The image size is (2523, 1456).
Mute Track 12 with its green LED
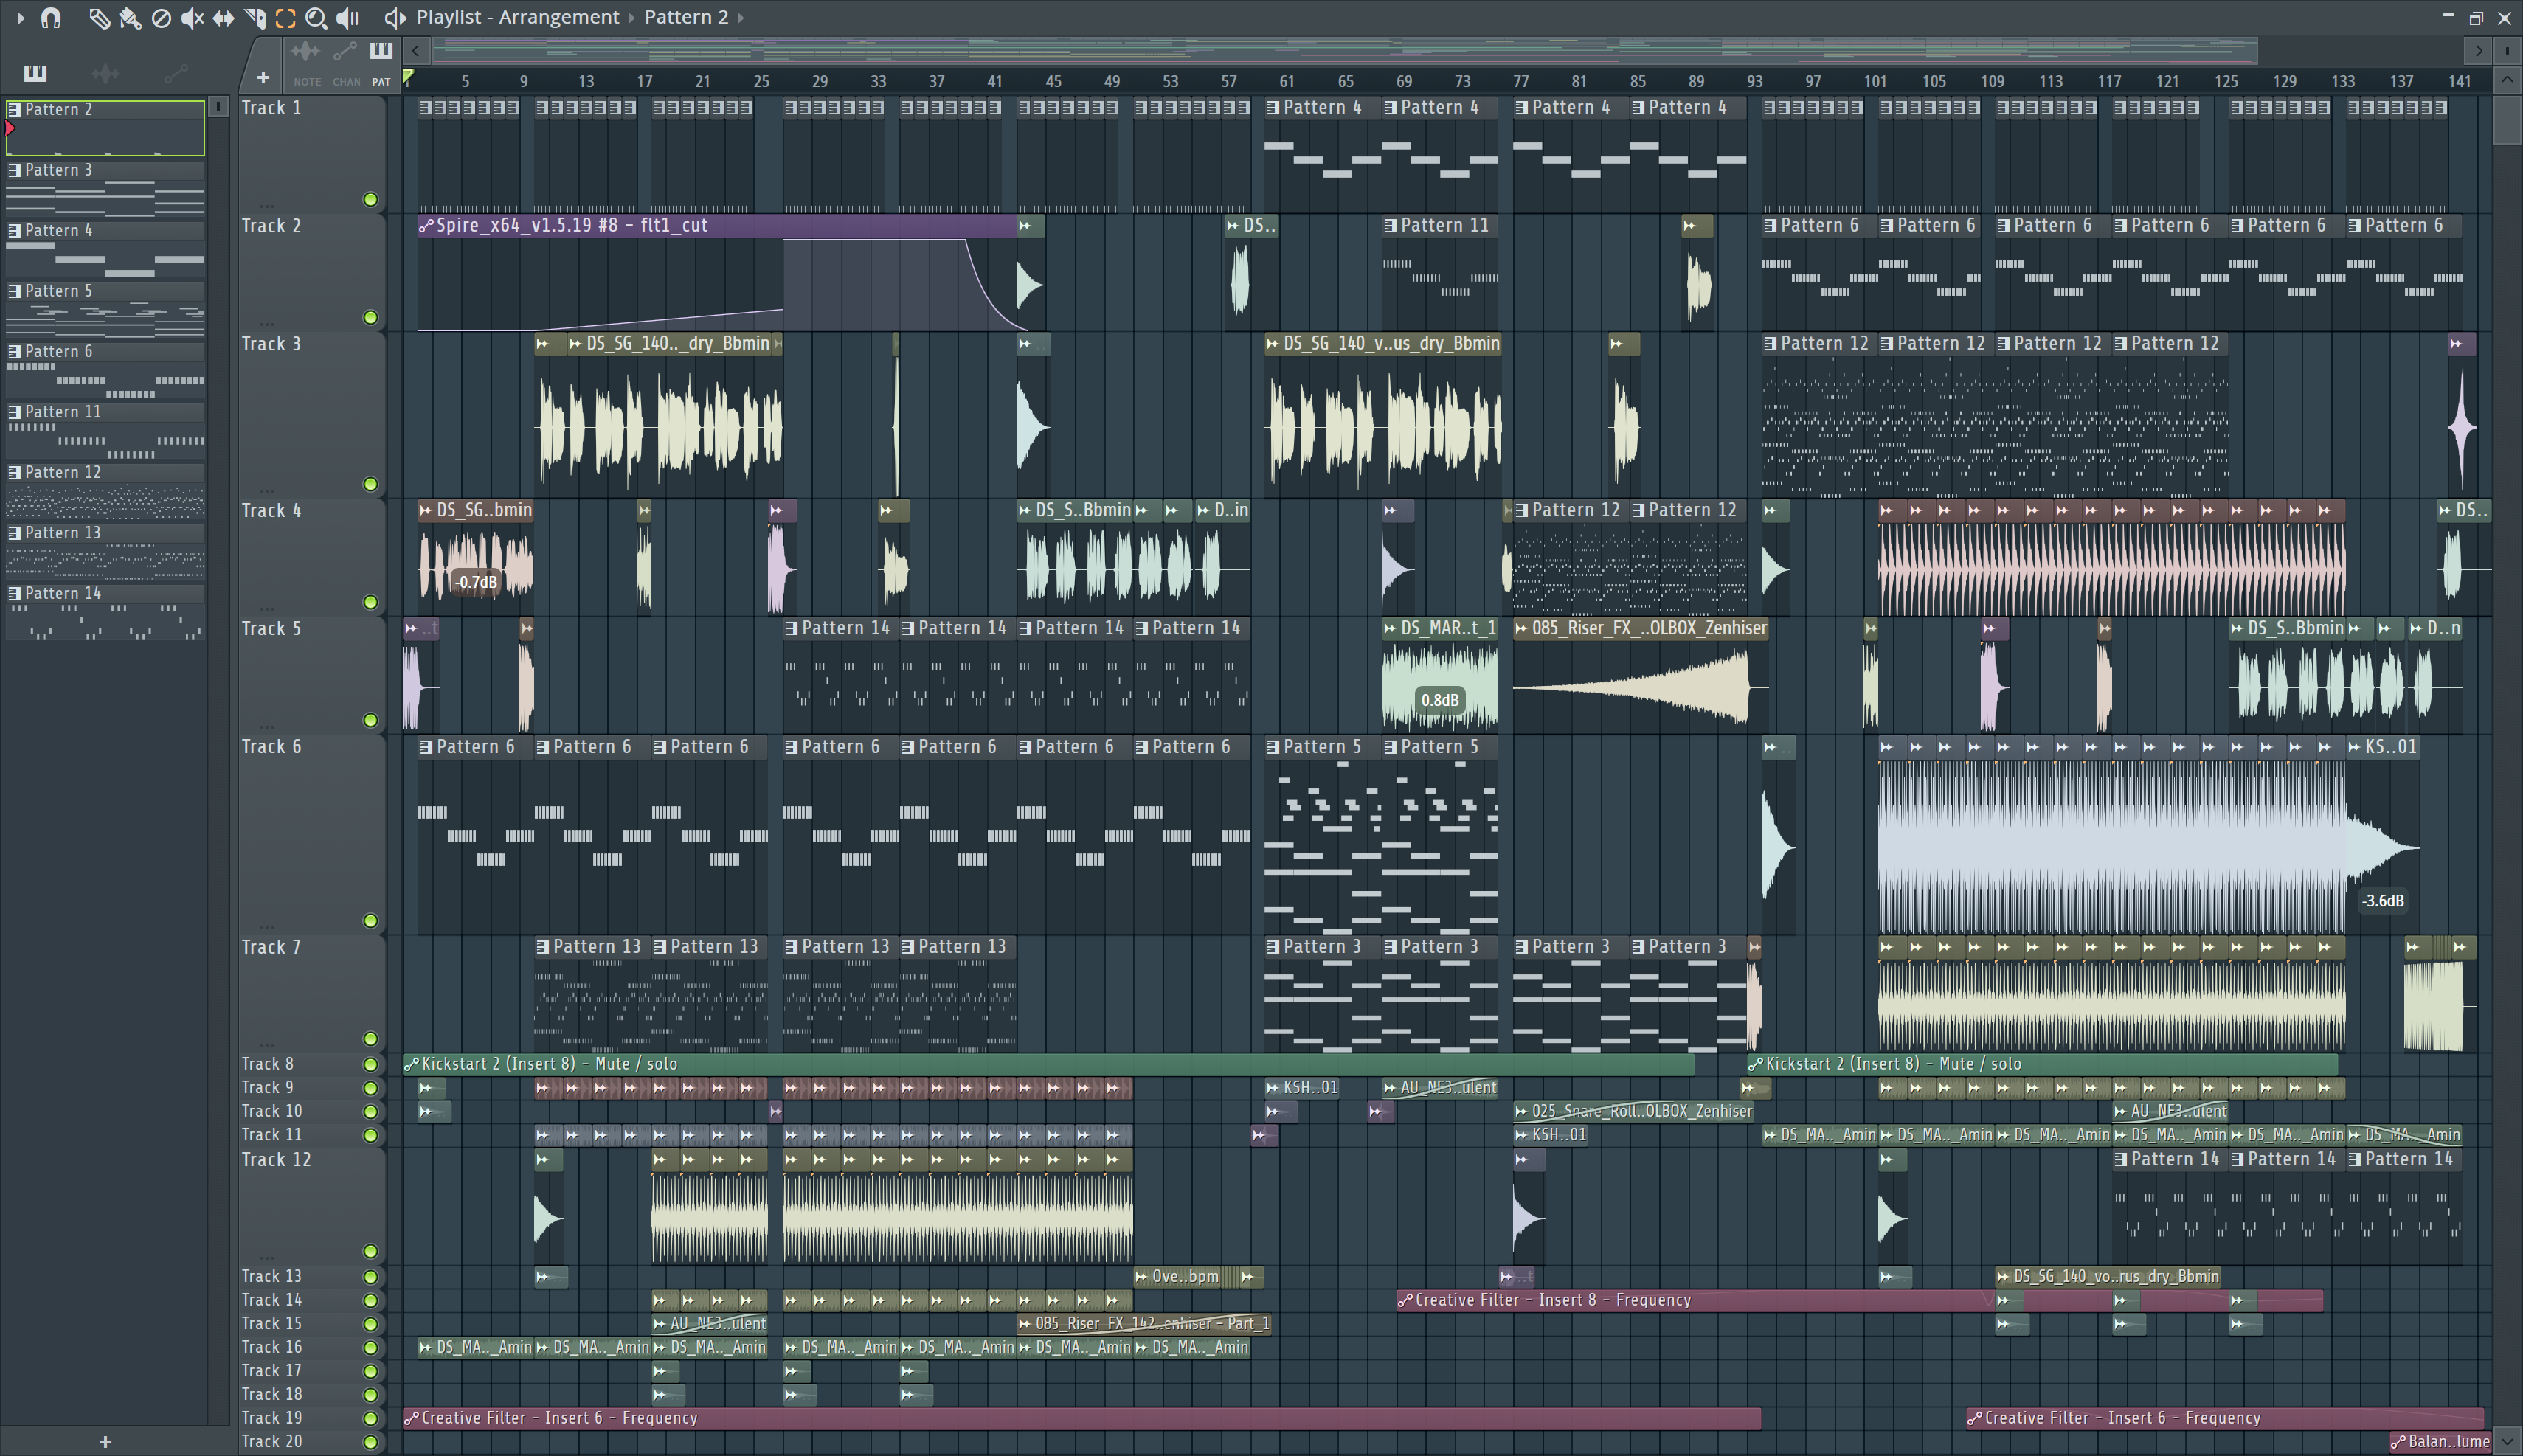[x=370, y=1251]
